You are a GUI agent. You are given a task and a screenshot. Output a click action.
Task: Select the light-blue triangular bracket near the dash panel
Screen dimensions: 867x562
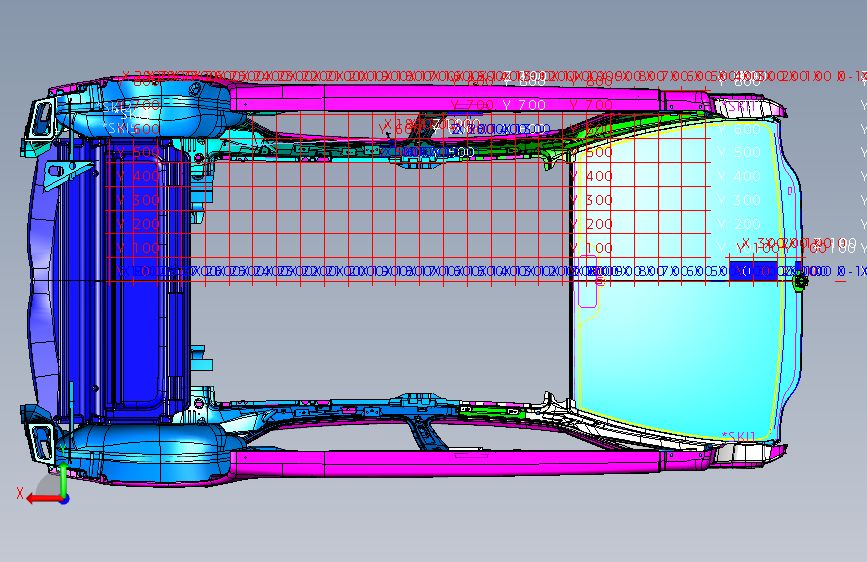pyautogui.click(x=65, y=173)
